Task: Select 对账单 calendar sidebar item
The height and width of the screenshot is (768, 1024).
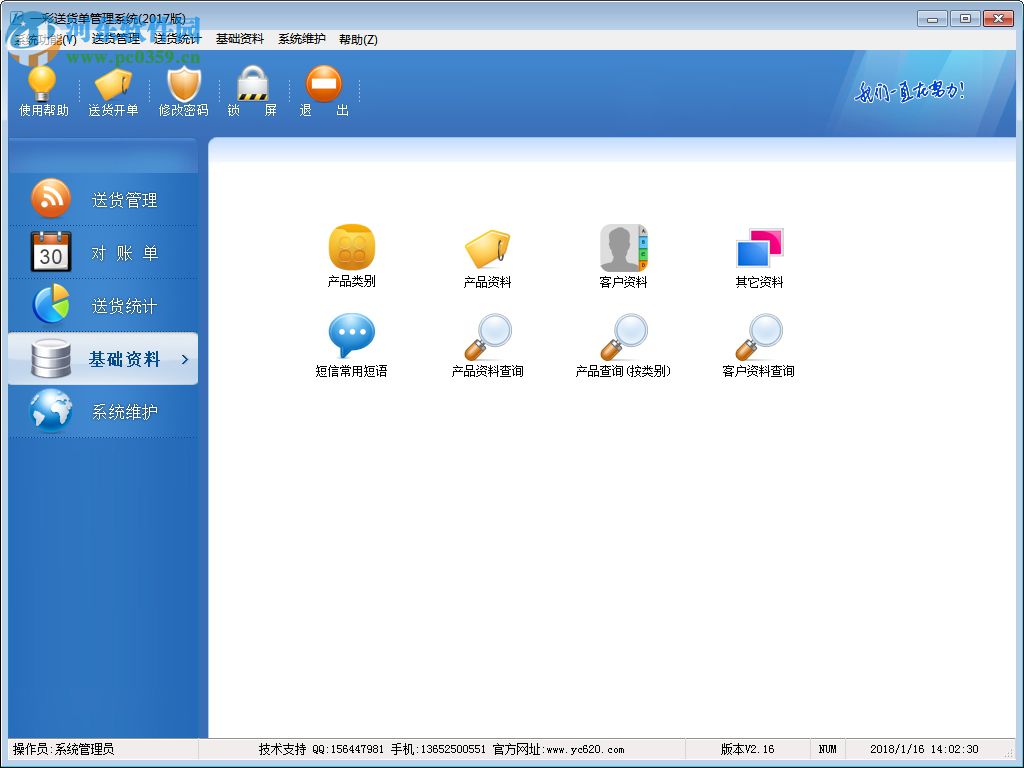Action: pyautogui.click(x=103, y=253)
